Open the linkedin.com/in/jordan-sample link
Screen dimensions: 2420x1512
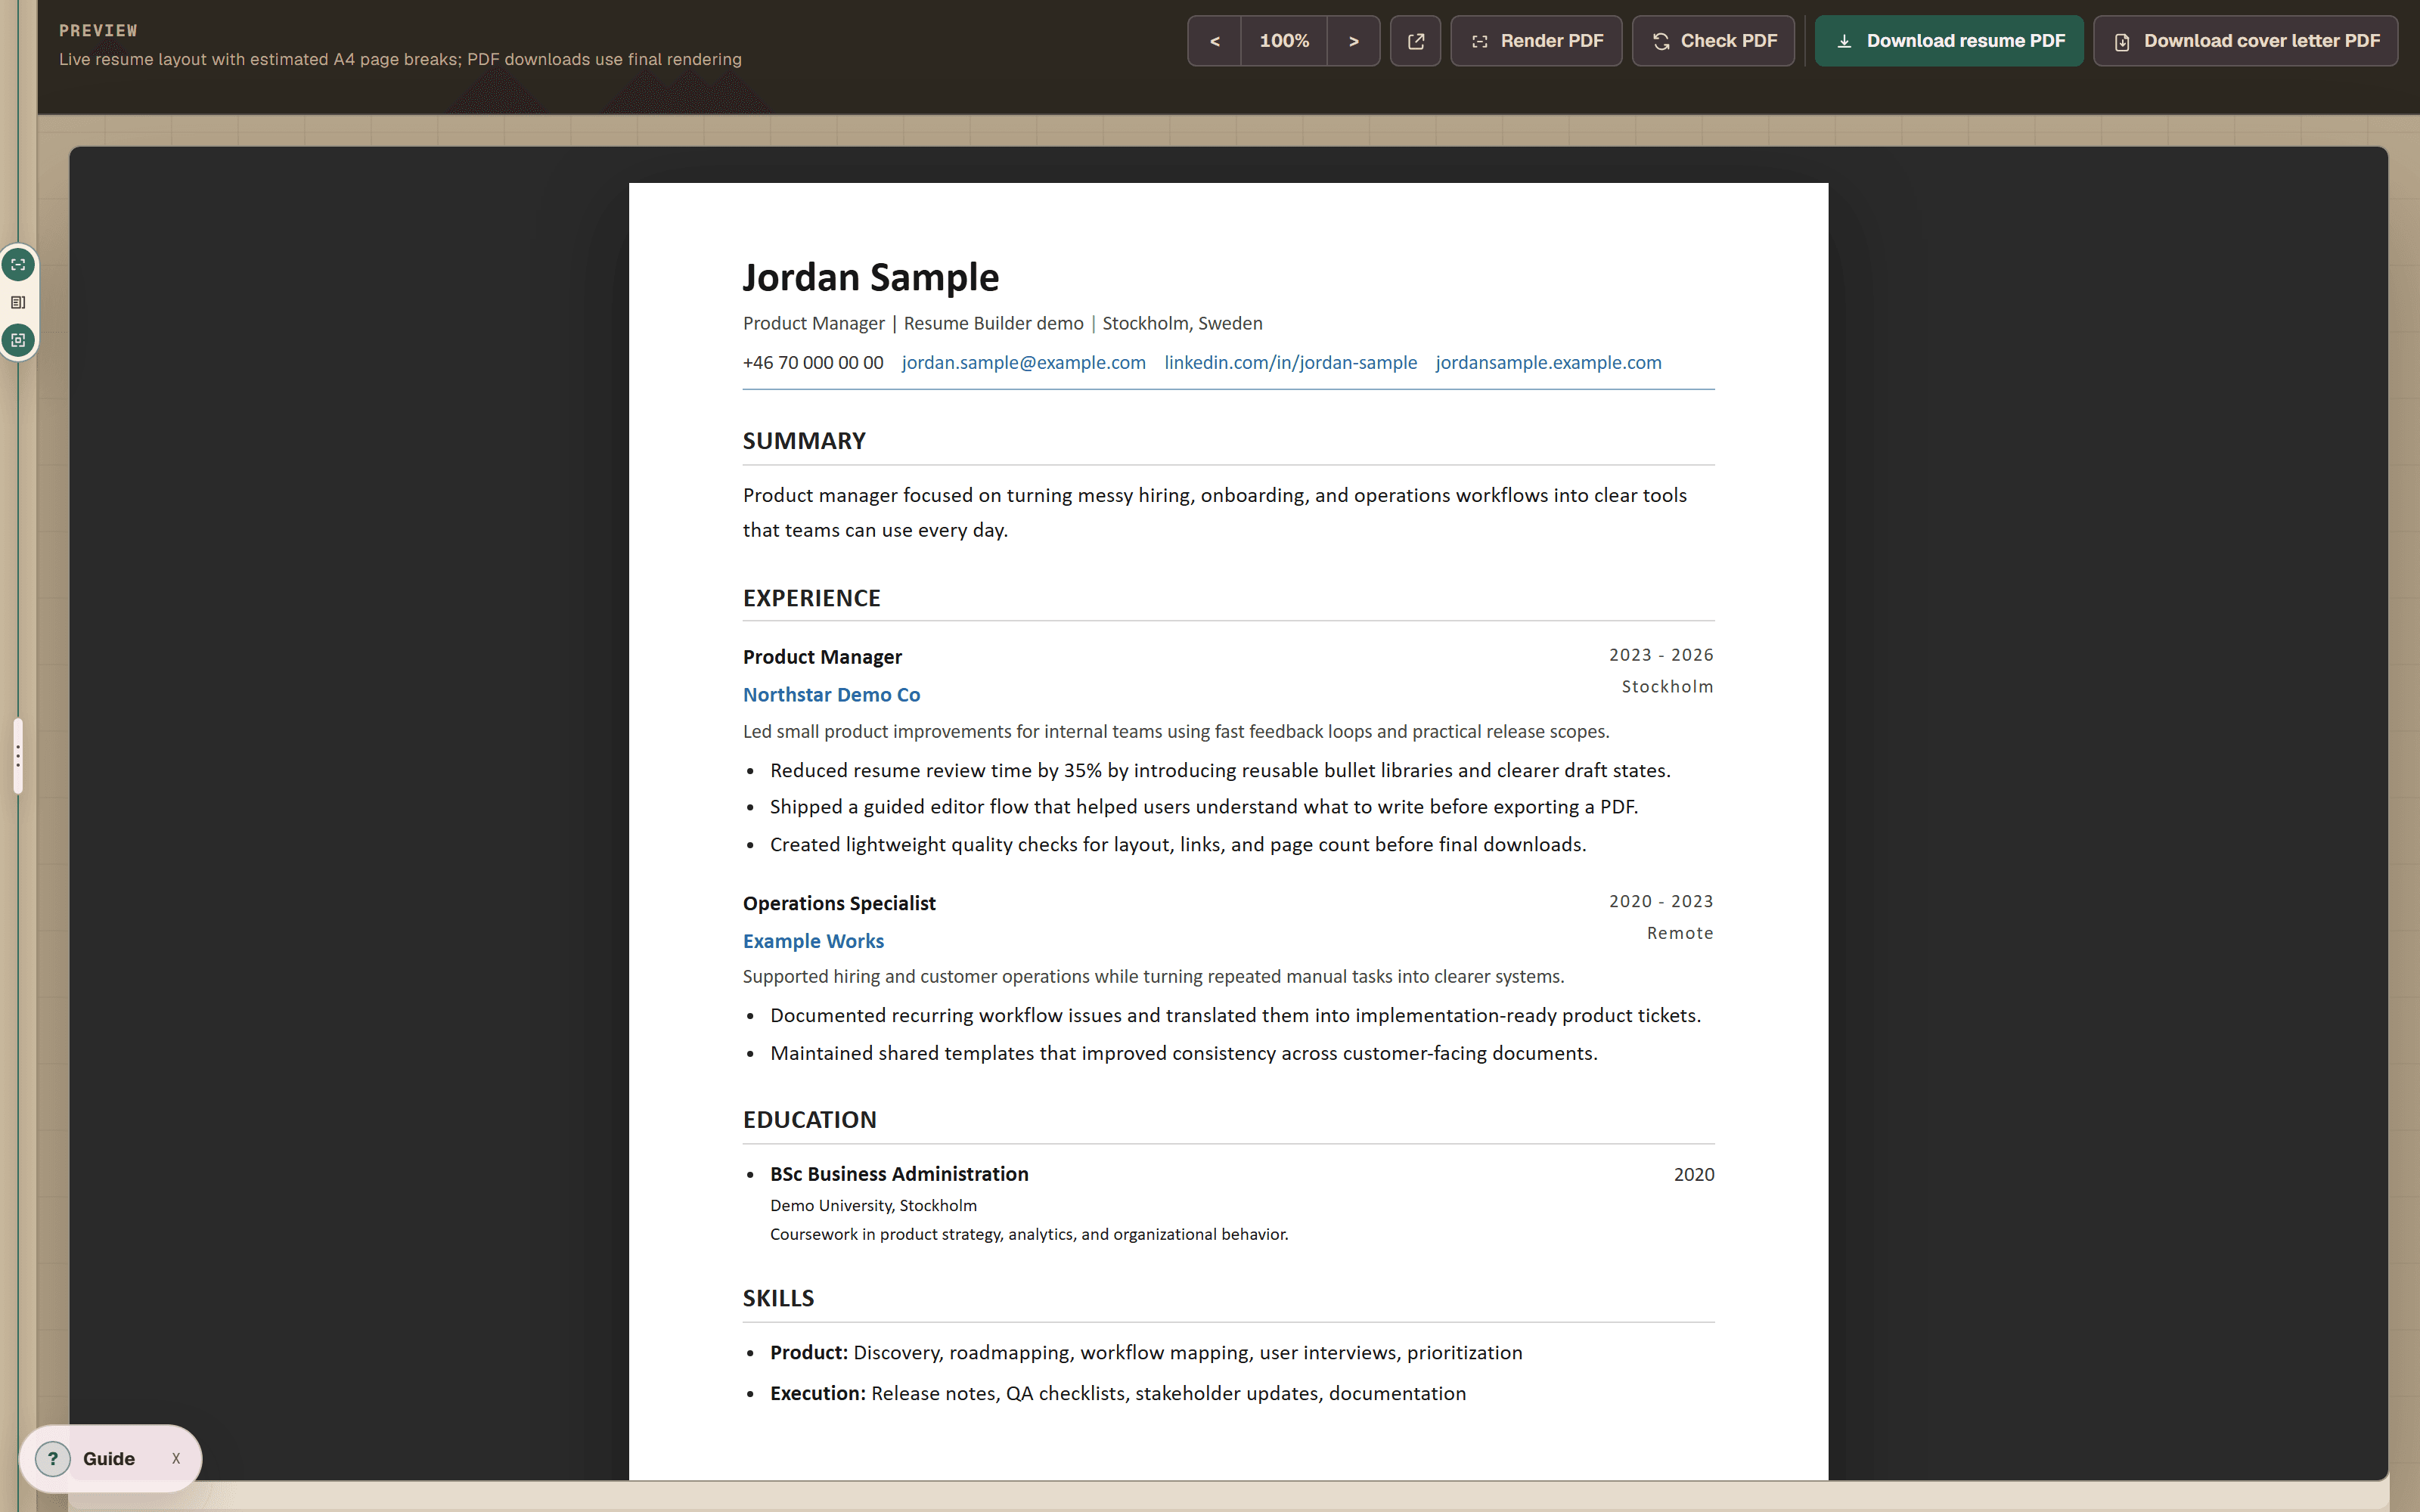click(1290, 362)
